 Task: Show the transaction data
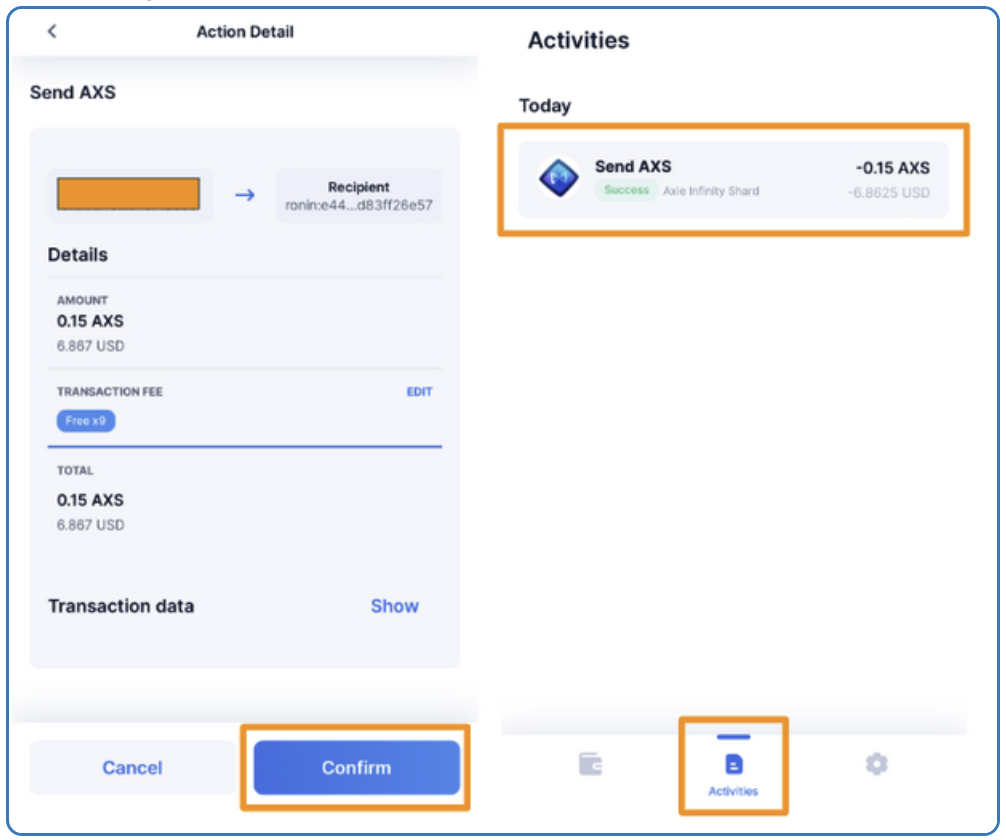395,606
